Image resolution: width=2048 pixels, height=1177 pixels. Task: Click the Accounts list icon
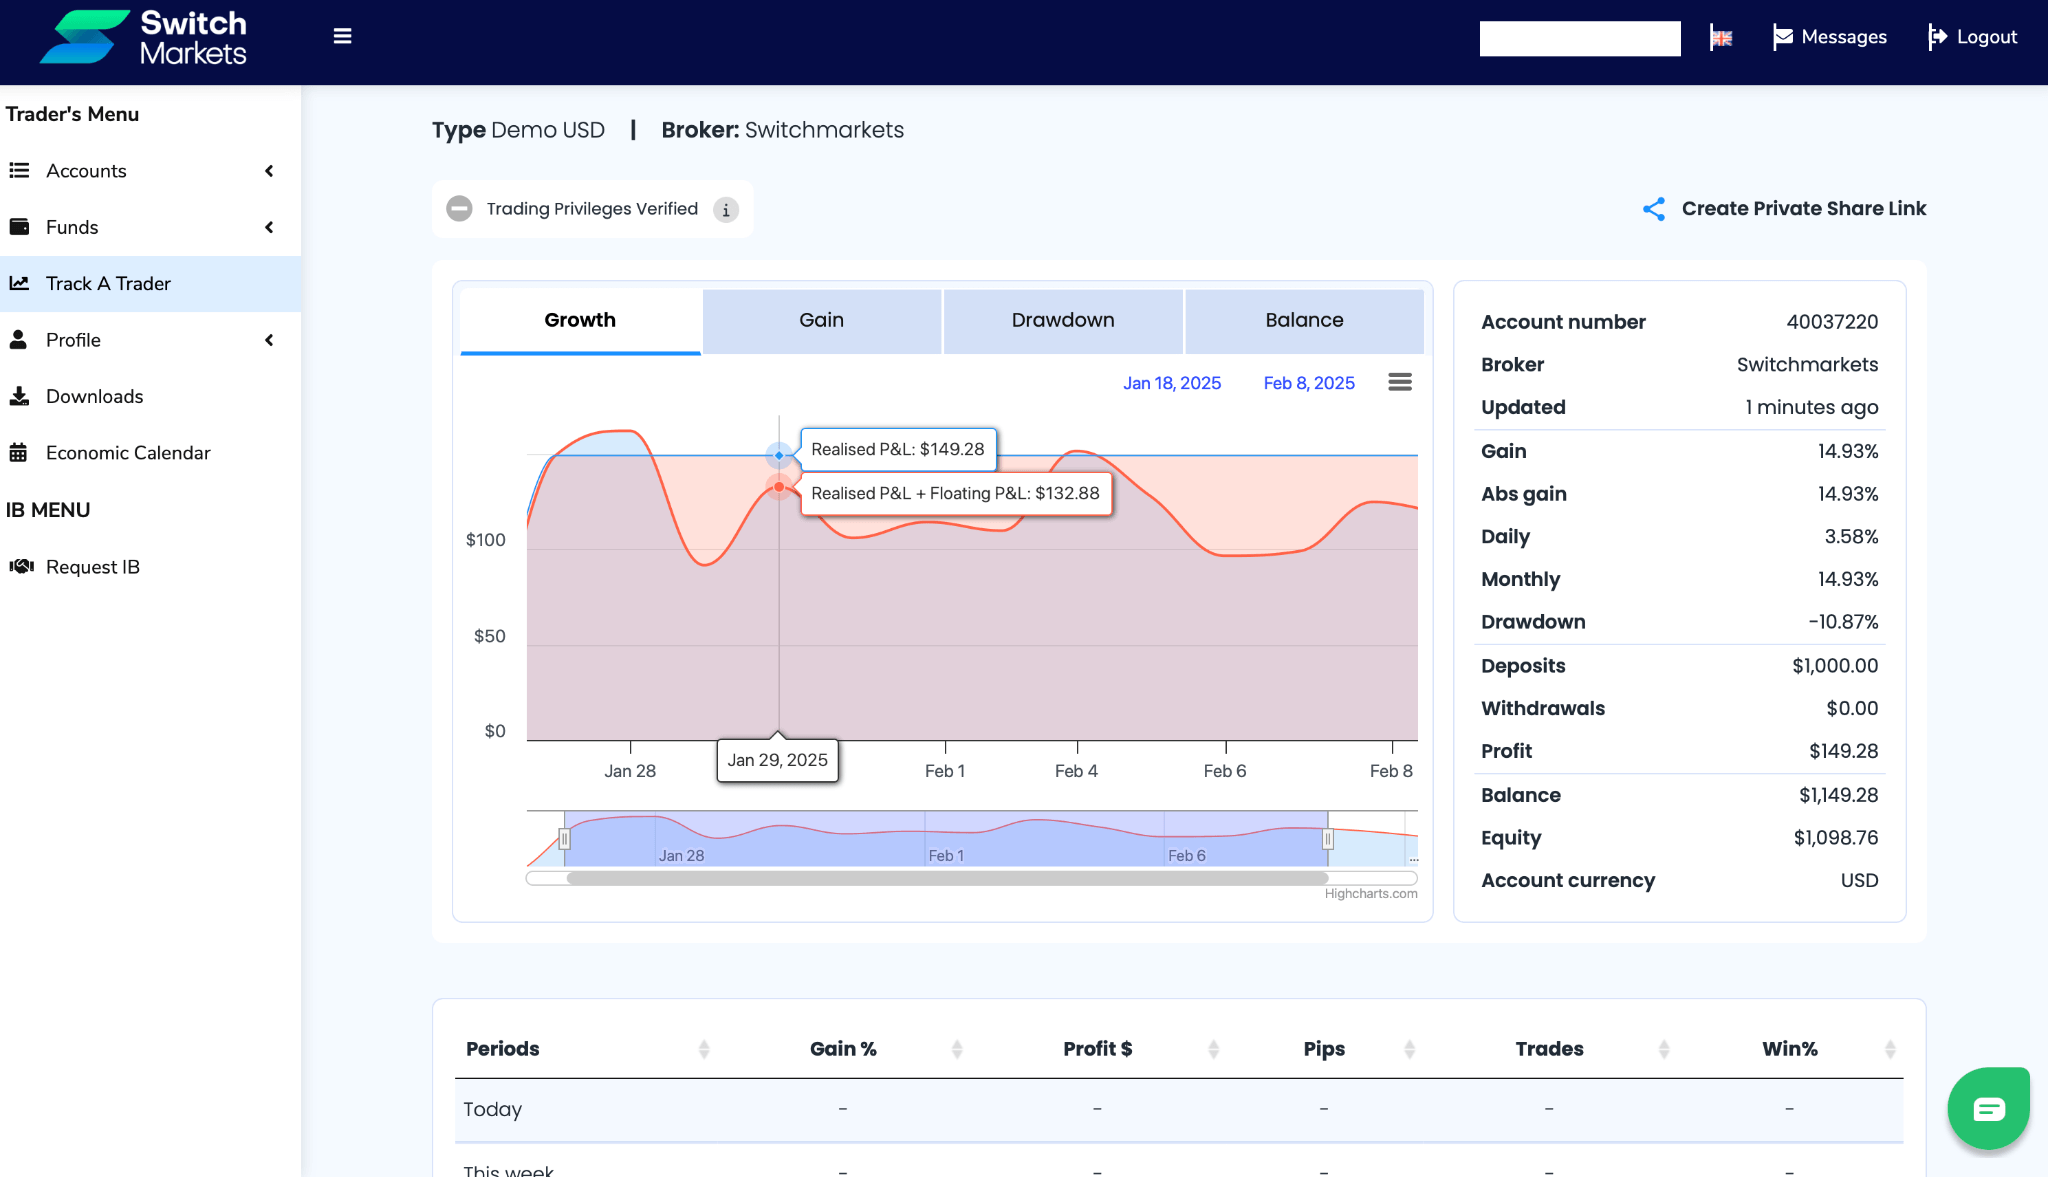click(19, 171)
